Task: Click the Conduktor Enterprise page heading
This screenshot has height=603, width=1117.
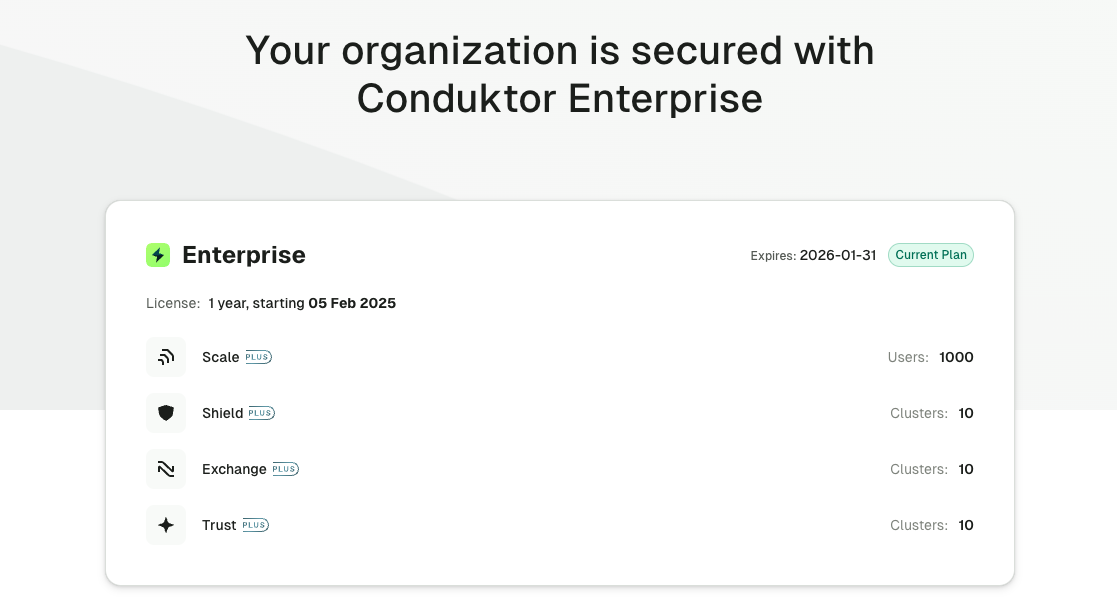Action: click(560, 74)
